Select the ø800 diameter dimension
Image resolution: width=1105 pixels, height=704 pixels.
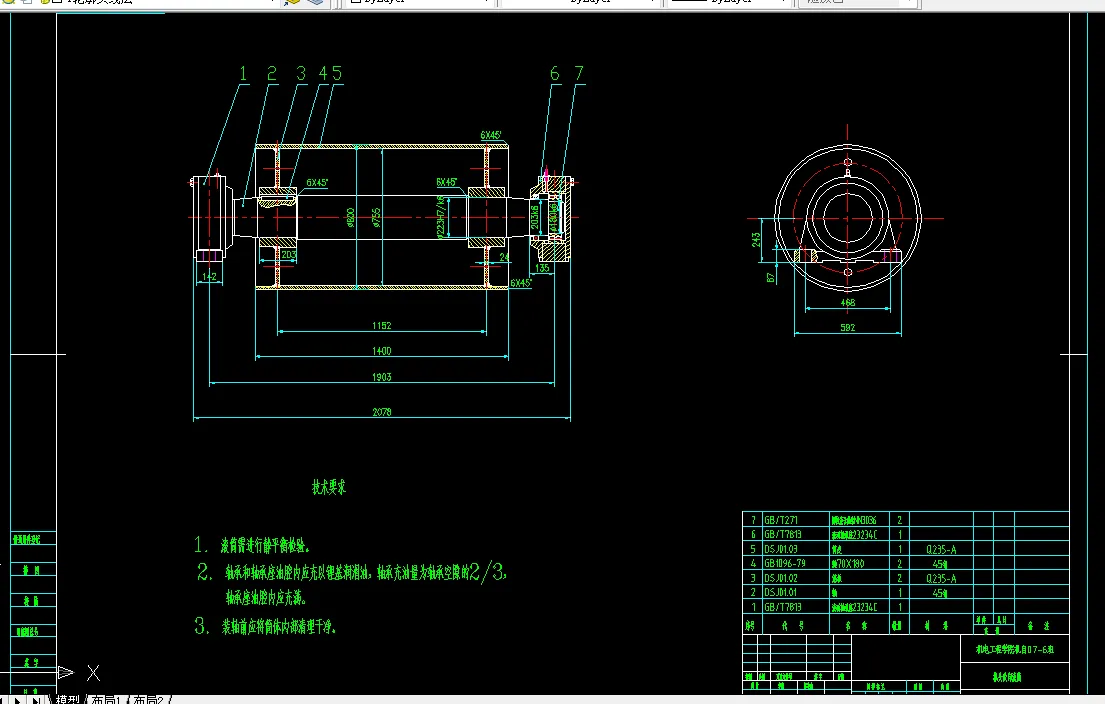click(350, 217)
